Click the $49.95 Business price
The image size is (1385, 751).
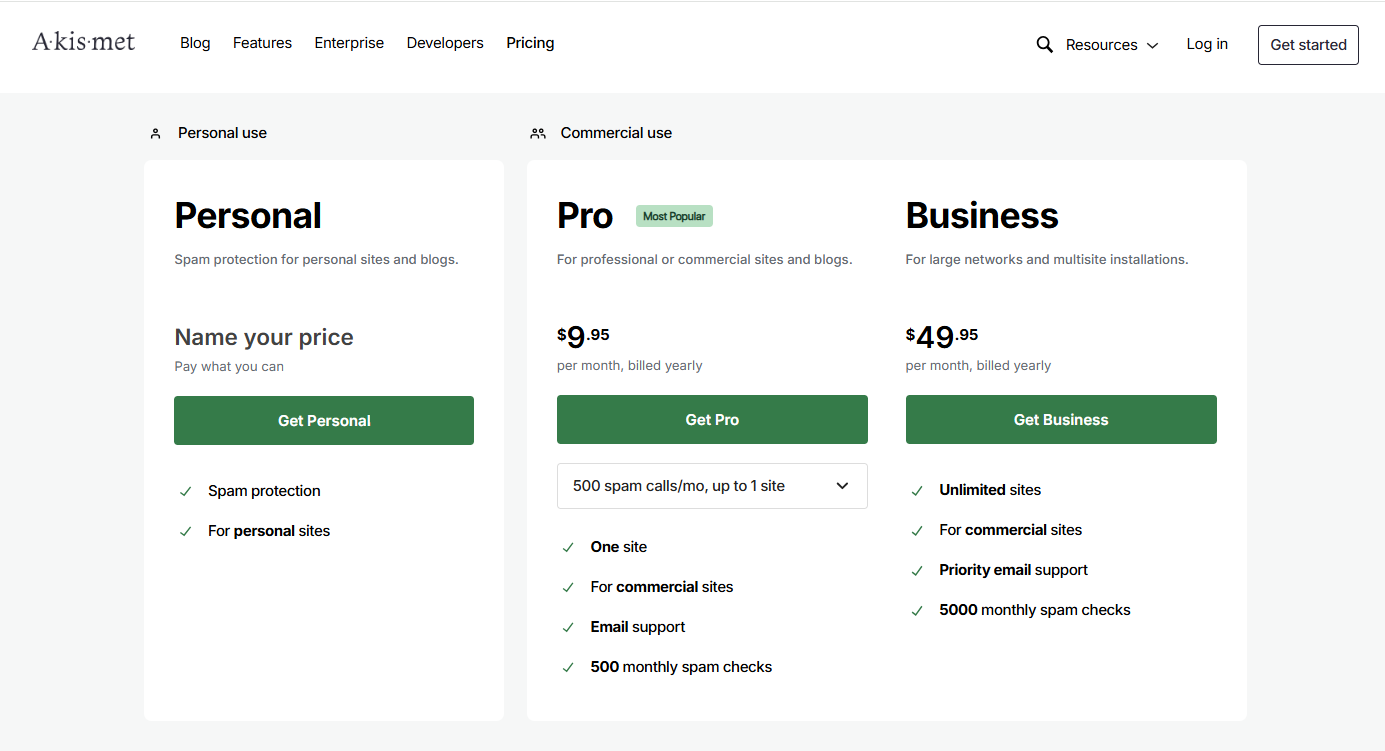[942, 337]
